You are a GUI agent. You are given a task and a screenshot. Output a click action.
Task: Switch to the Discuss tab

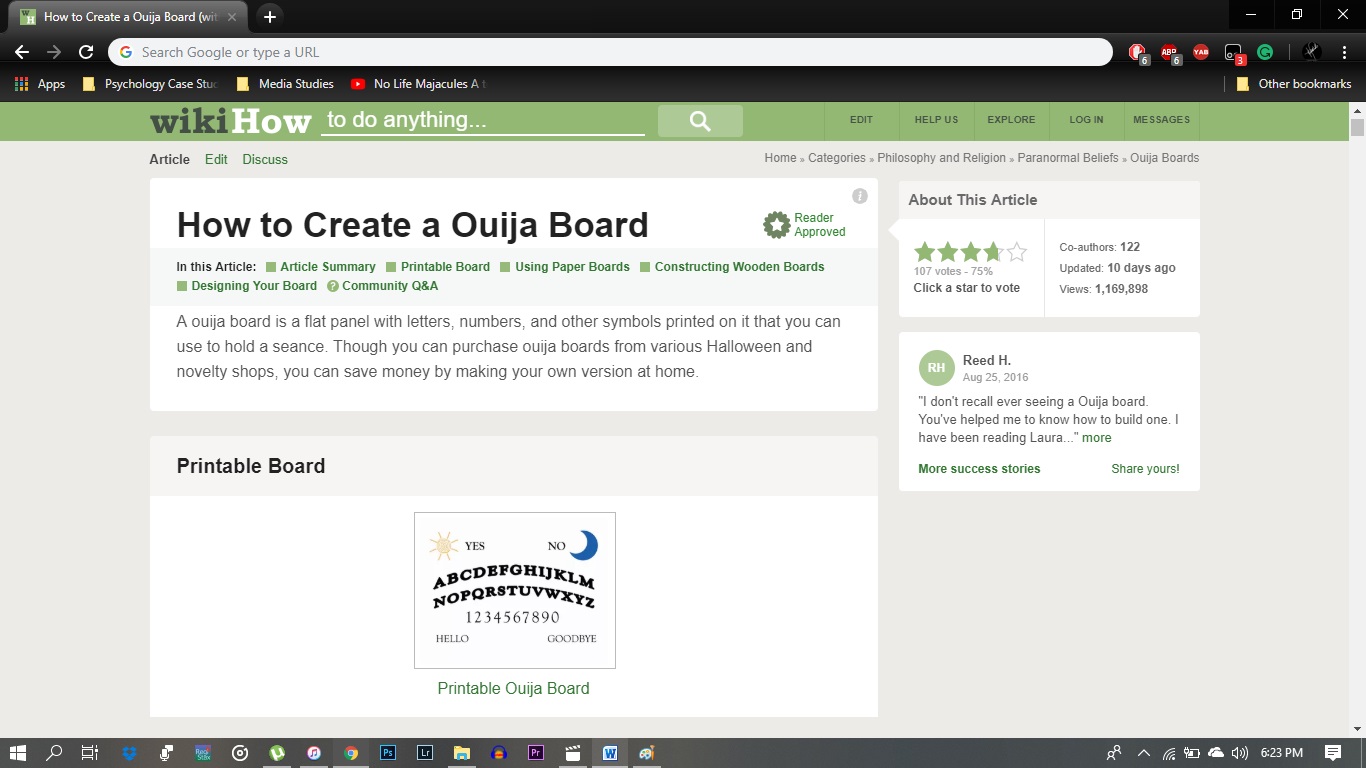coord(265,159)
